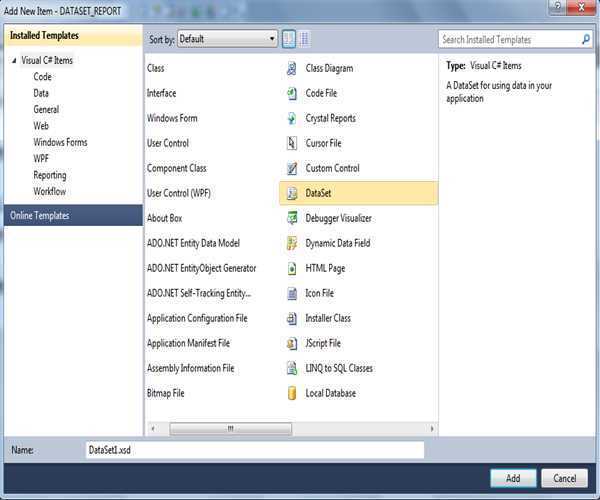Screen dimensions: 600x500
Task: Open the Sort by dropdown
Action: point(228,39)
